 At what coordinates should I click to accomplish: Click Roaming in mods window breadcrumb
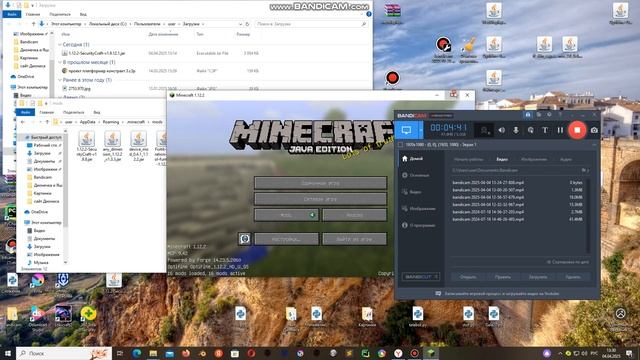point(111,122)
